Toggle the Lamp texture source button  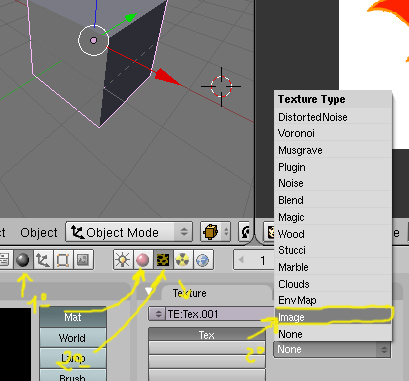73,358
